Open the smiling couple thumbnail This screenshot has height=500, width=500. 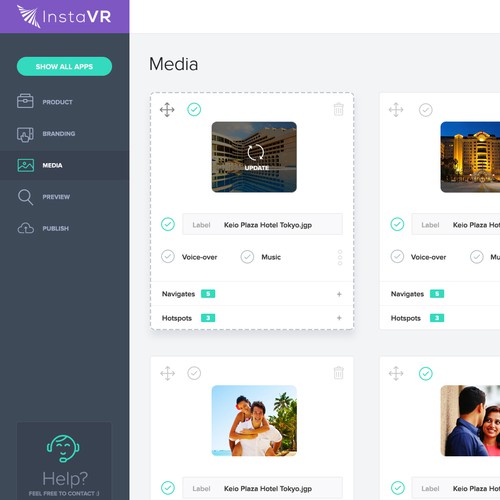[470, 421]
